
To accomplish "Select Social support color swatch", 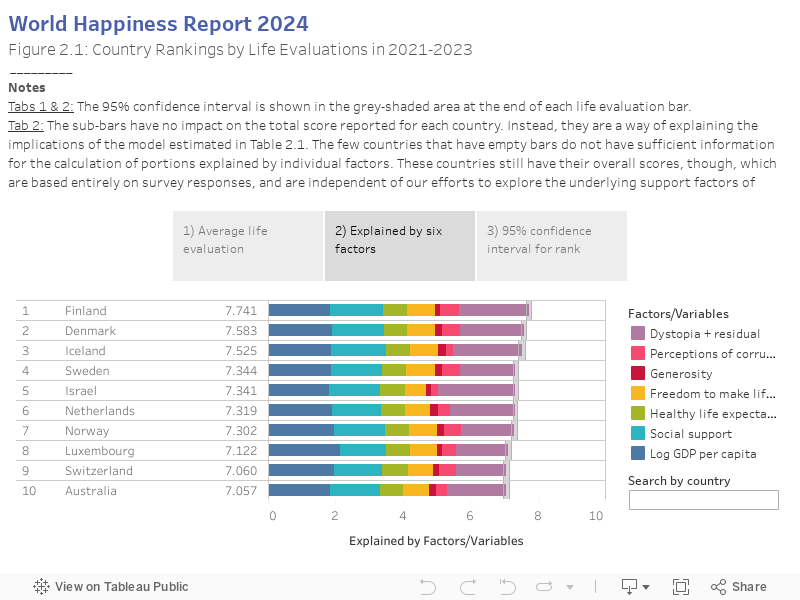I will 638,434.
